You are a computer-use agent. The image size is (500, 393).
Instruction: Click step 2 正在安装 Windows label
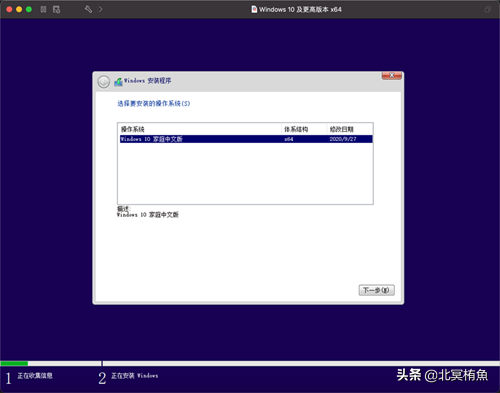tap(134, 376)
